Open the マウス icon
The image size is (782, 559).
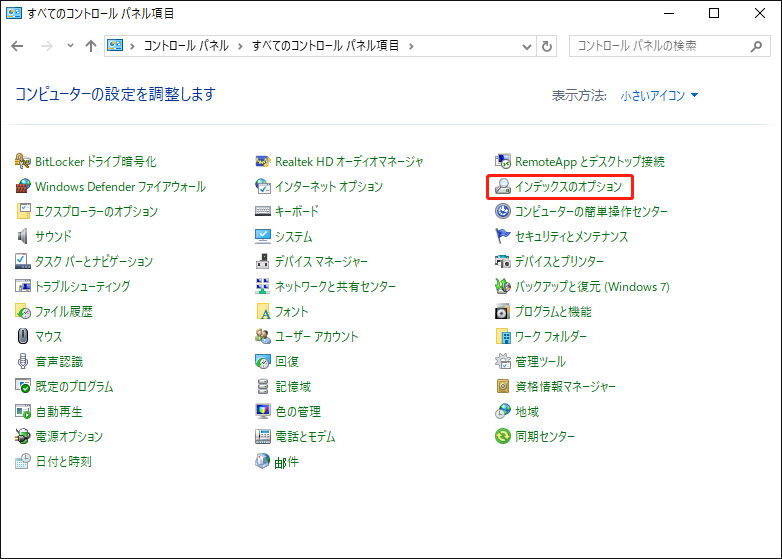22,337
